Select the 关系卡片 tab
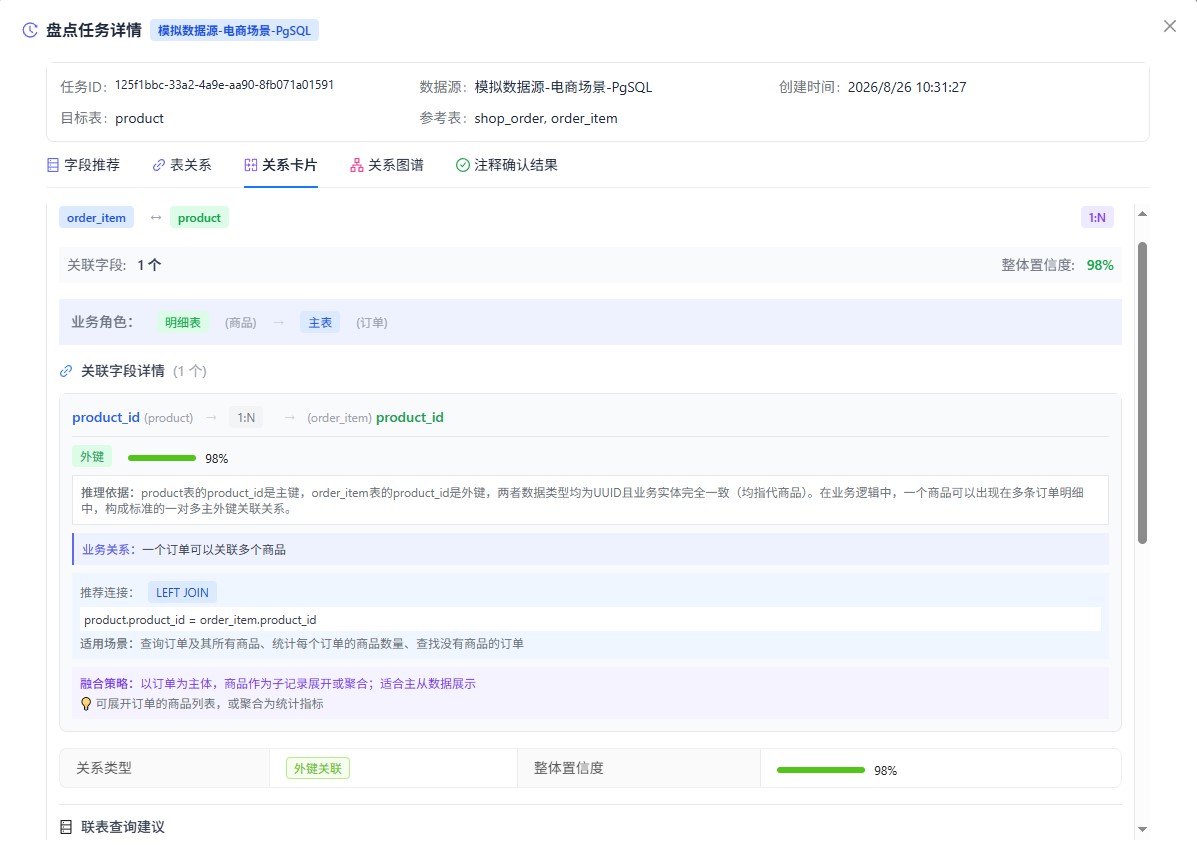Image resolution: width=1197 pixels, height=858 pixels. [x=280, y=165]
